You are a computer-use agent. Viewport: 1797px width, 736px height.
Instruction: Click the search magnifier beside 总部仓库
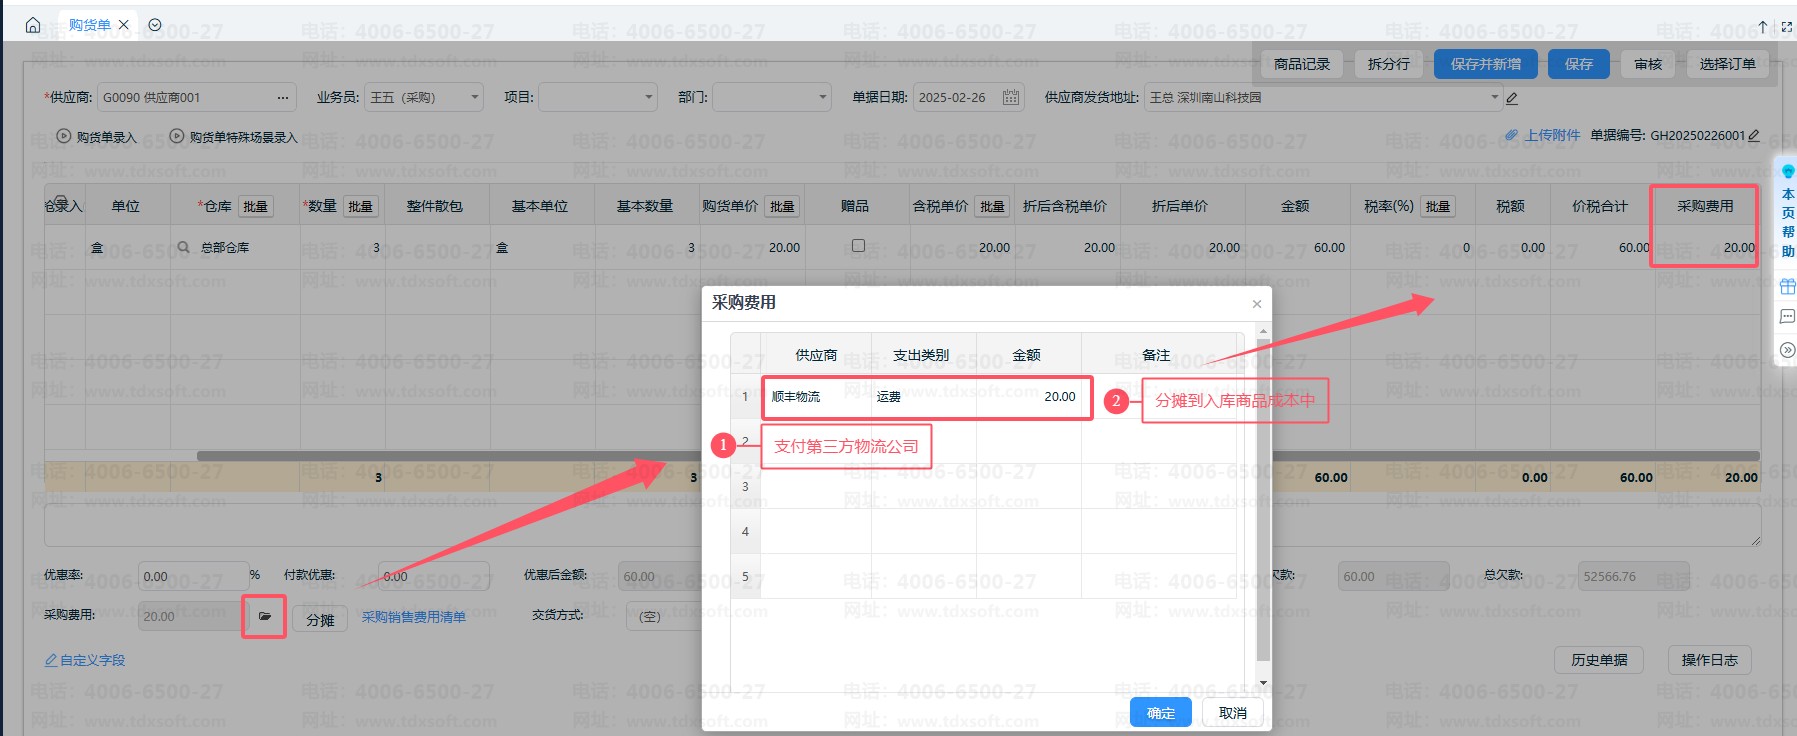click(183, 247)
